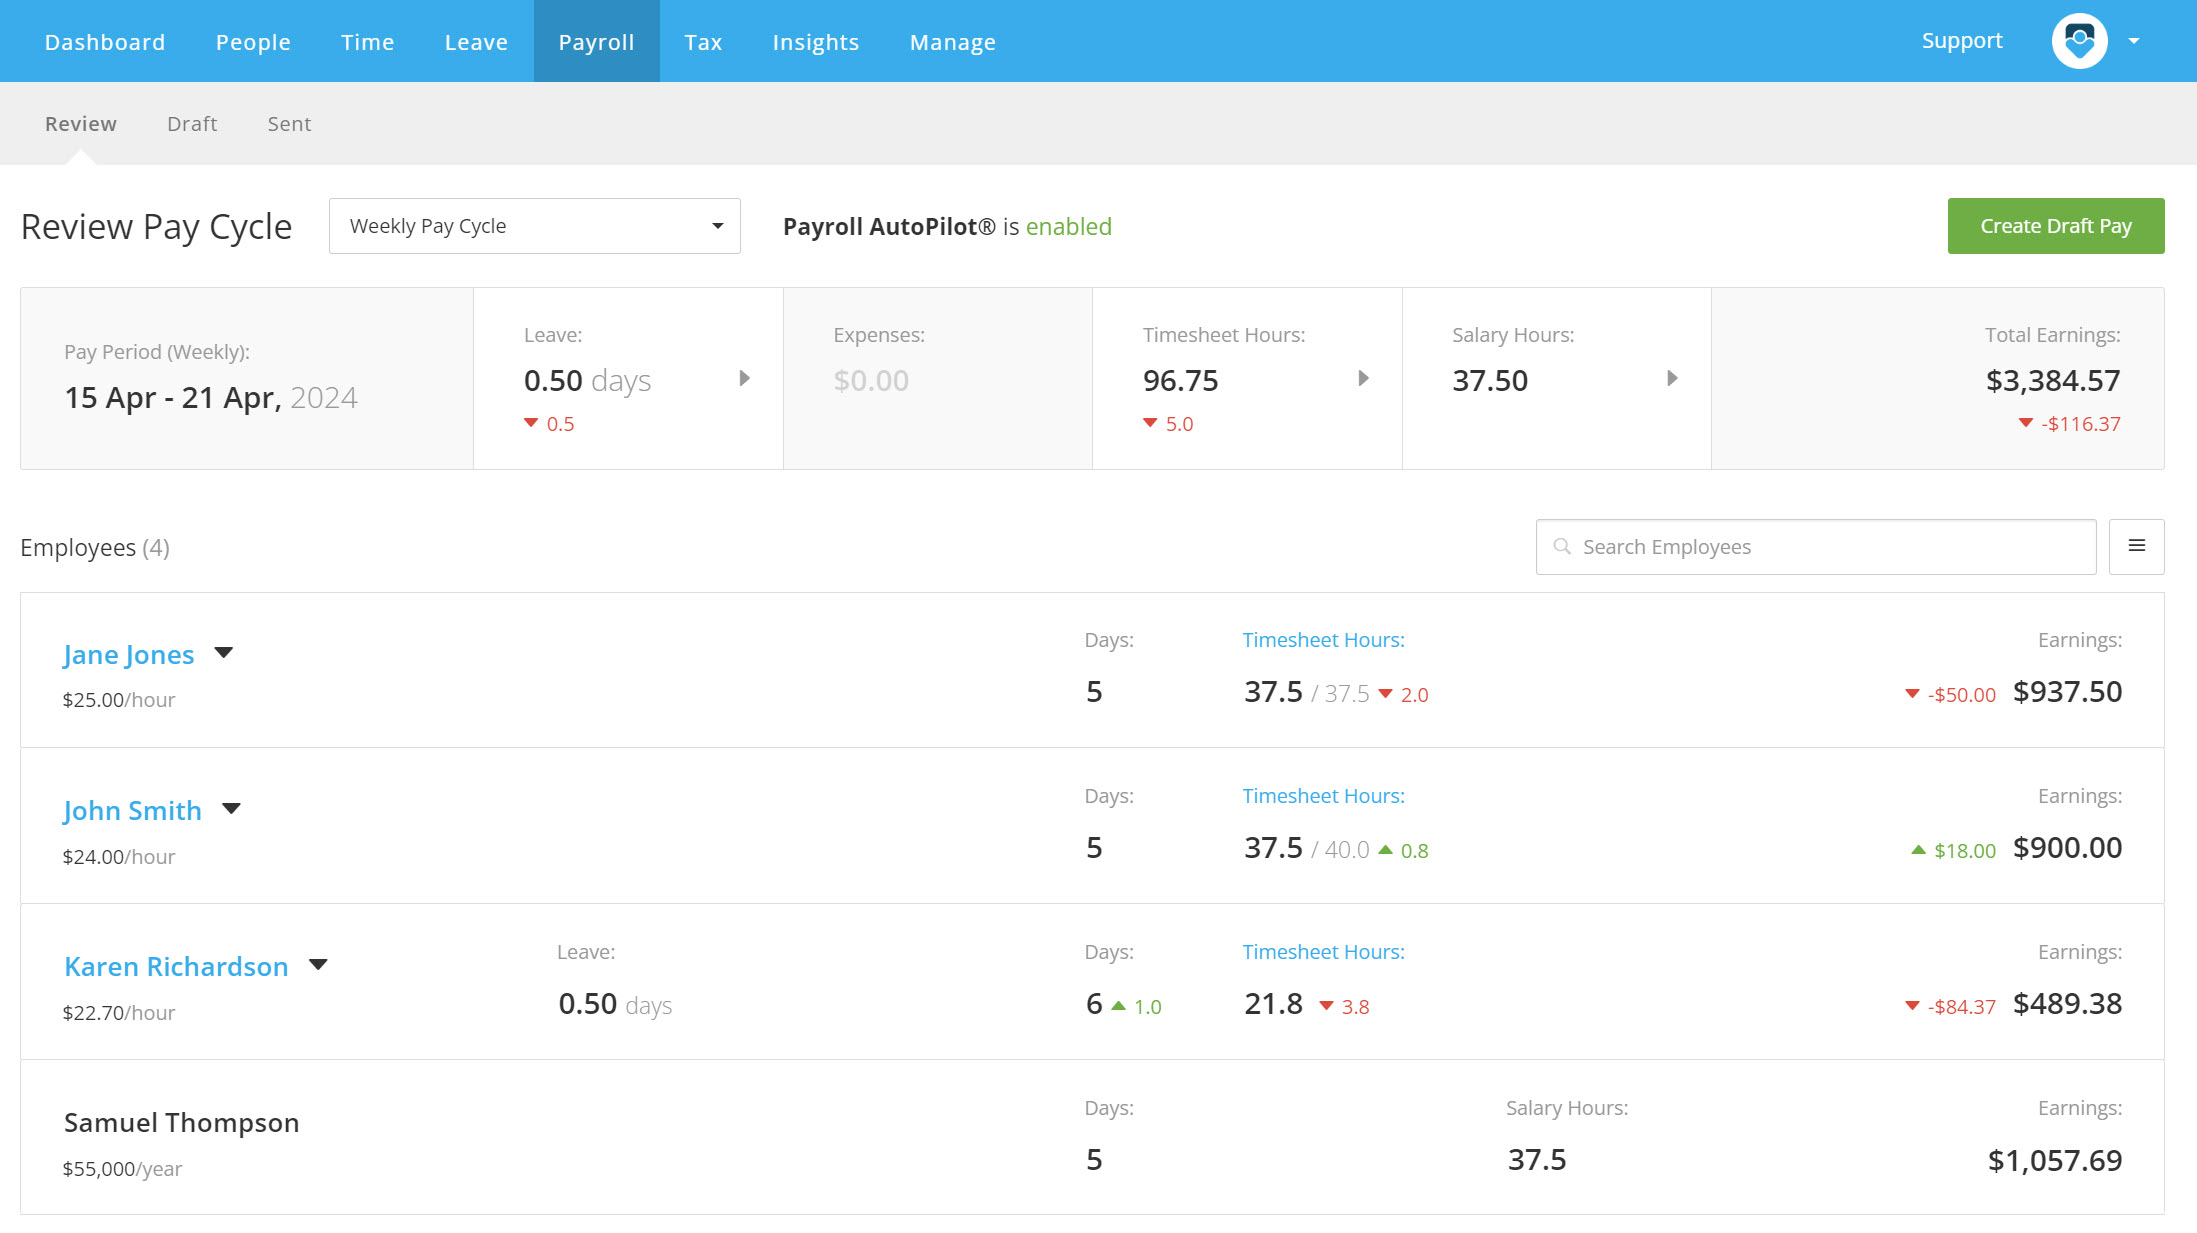This screenshot has height=1233, width=2197.
Task: Click the $22.70/hour rate
Action: [118, 1013]
